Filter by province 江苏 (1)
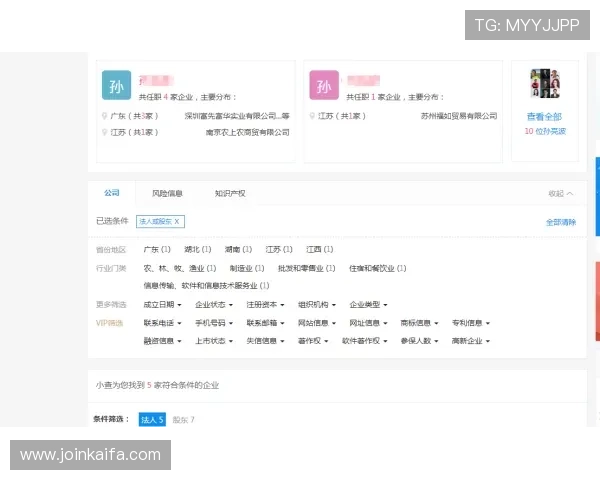 279,250
